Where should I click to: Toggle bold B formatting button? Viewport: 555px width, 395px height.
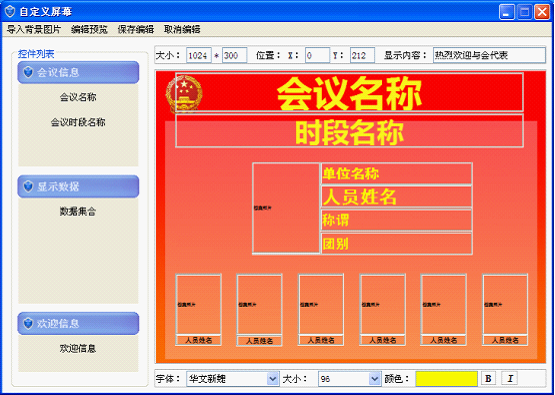(x=488, y=378)
